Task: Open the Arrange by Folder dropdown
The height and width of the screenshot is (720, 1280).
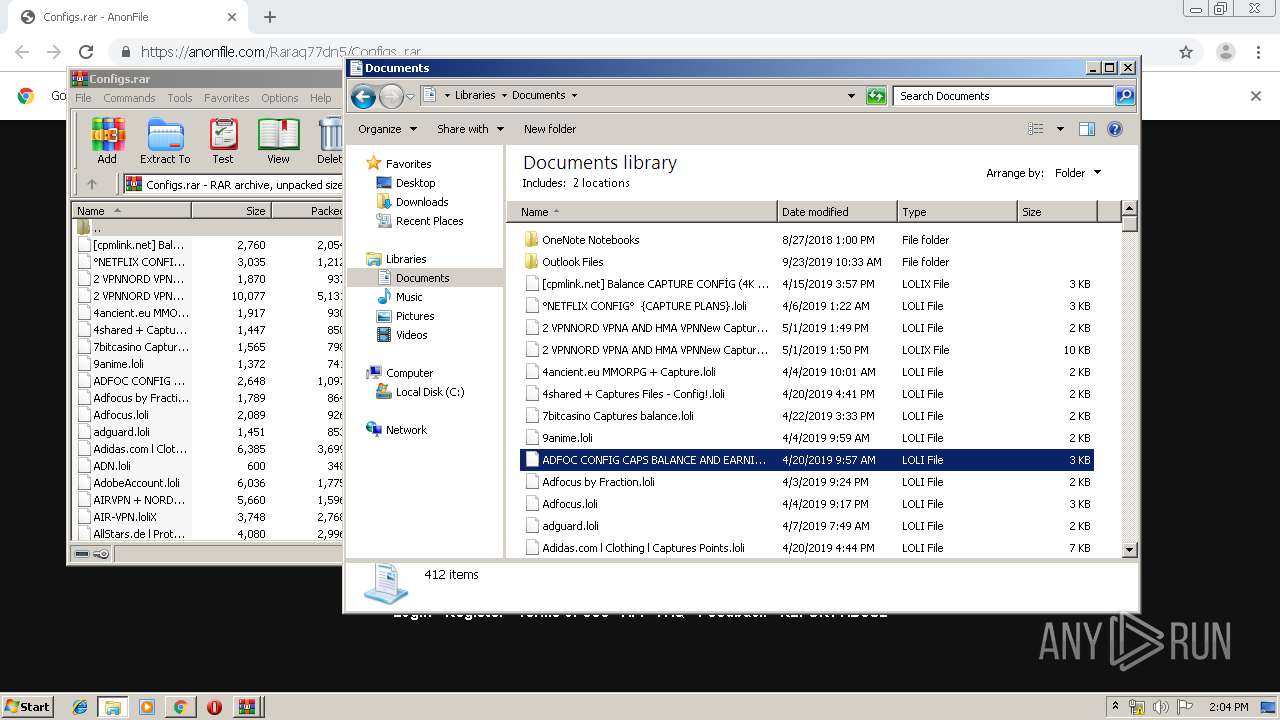Action: [x=1077, y=173]
